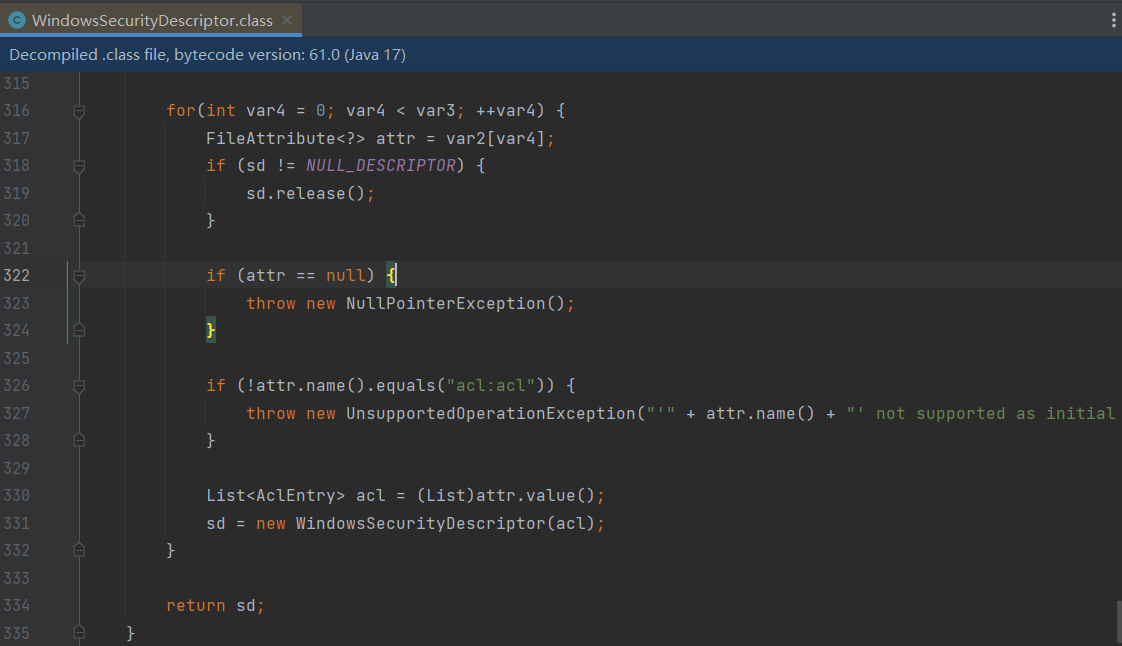The image size is (1122, 646).
Task: Click the vertical scrollbar thumb
Action: [1118, 623]
